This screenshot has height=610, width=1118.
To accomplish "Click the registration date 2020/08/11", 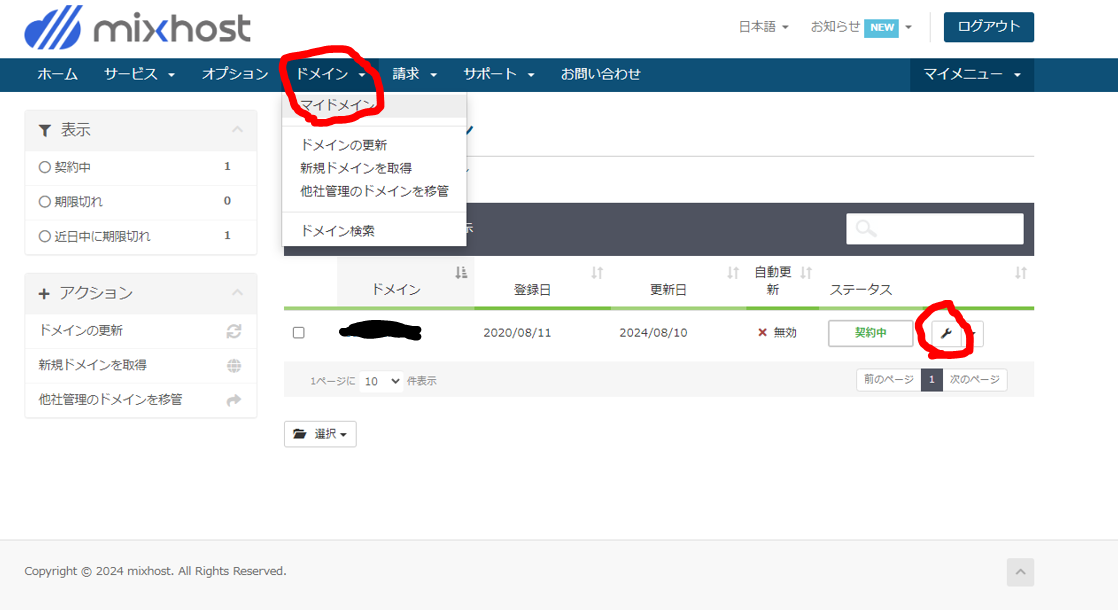I will point(517,333).
